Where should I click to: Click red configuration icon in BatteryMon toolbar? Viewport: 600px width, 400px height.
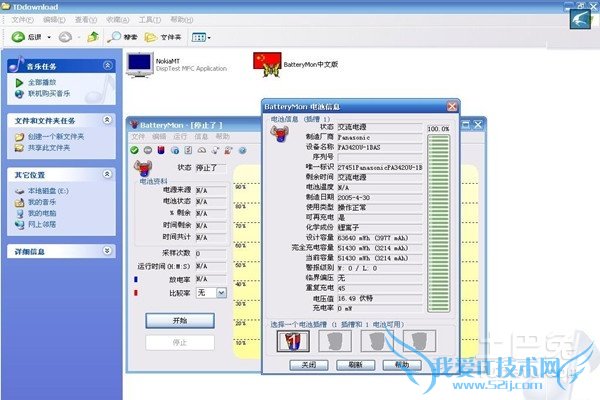pos(229,150)
